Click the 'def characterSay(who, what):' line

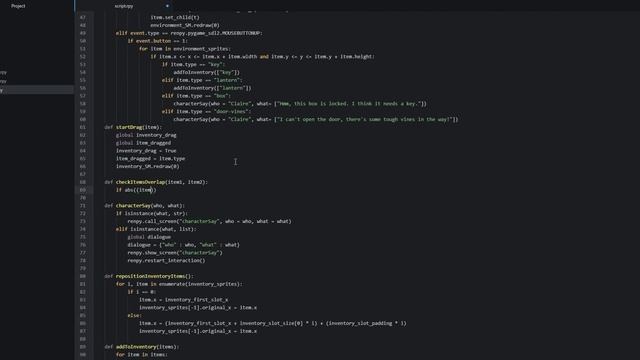click(144, 206)
